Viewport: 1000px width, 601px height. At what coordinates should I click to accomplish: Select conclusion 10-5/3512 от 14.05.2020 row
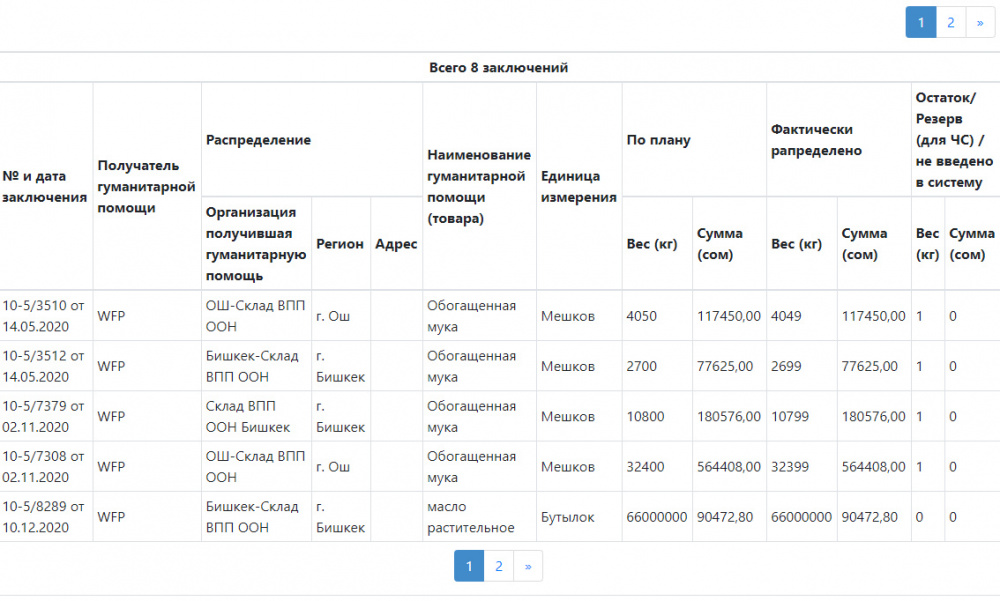coord(45,366)
